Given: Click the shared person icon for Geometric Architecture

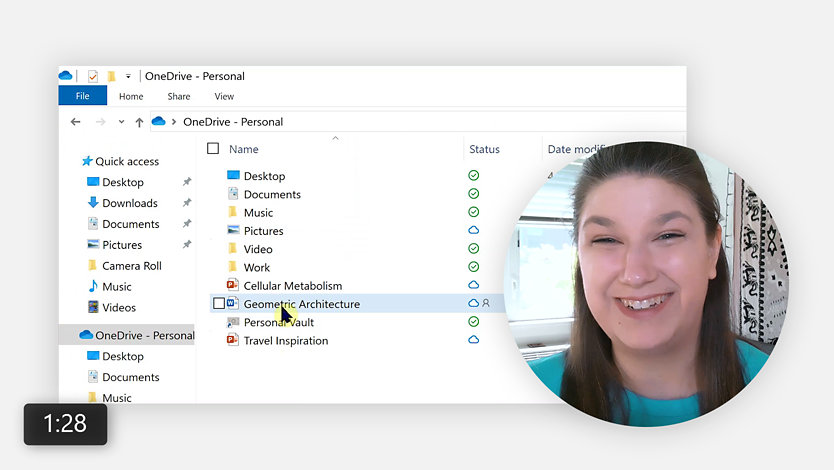Looking at the screenshot, I should (x=486, y=303).
